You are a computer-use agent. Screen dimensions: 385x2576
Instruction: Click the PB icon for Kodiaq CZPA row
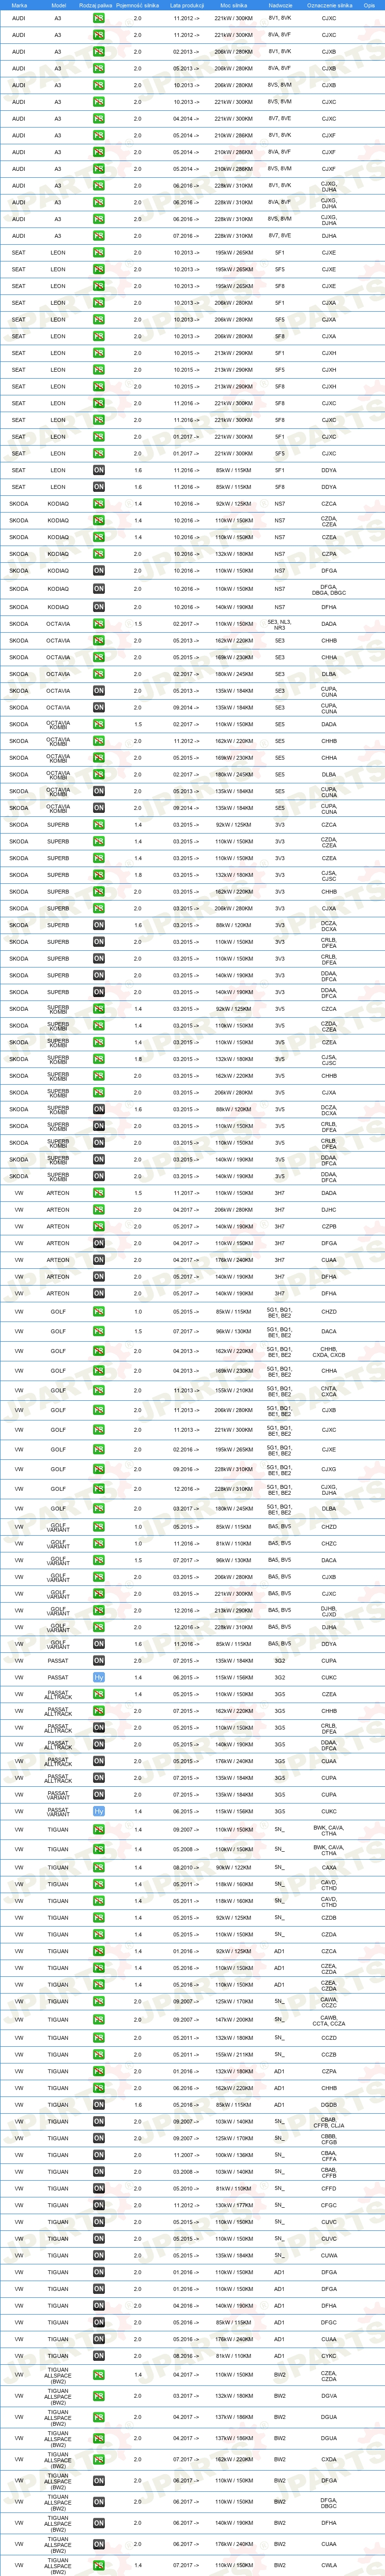point(99,554)
